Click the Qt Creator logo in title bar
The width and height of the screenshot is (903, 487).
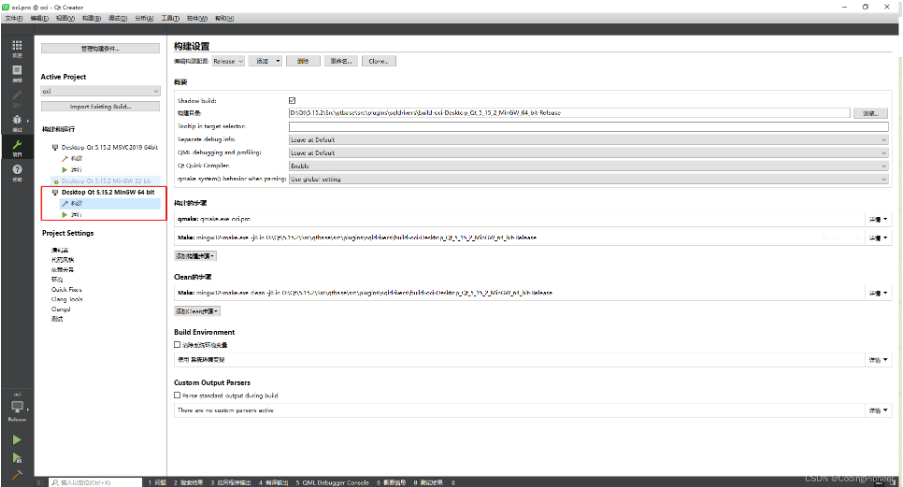[6, 7]
